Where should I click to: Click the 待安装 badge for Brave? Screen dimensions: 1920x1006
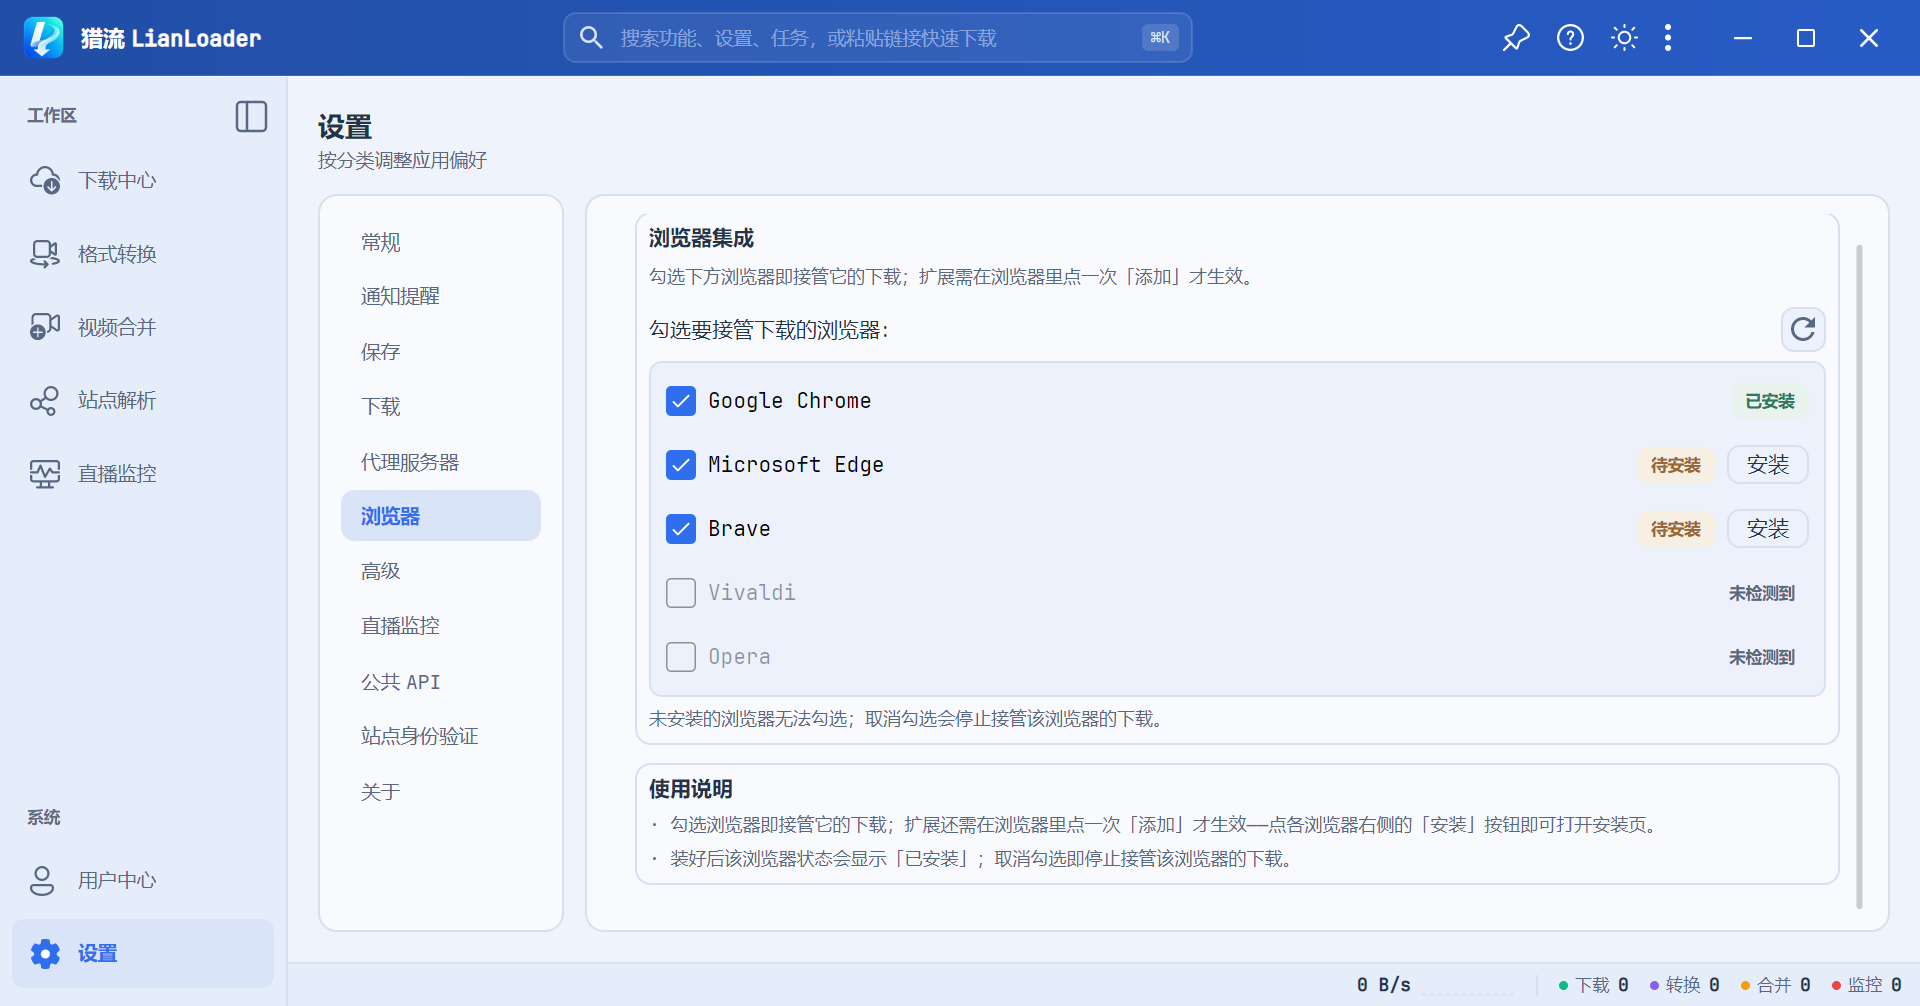click(1676, 529)
